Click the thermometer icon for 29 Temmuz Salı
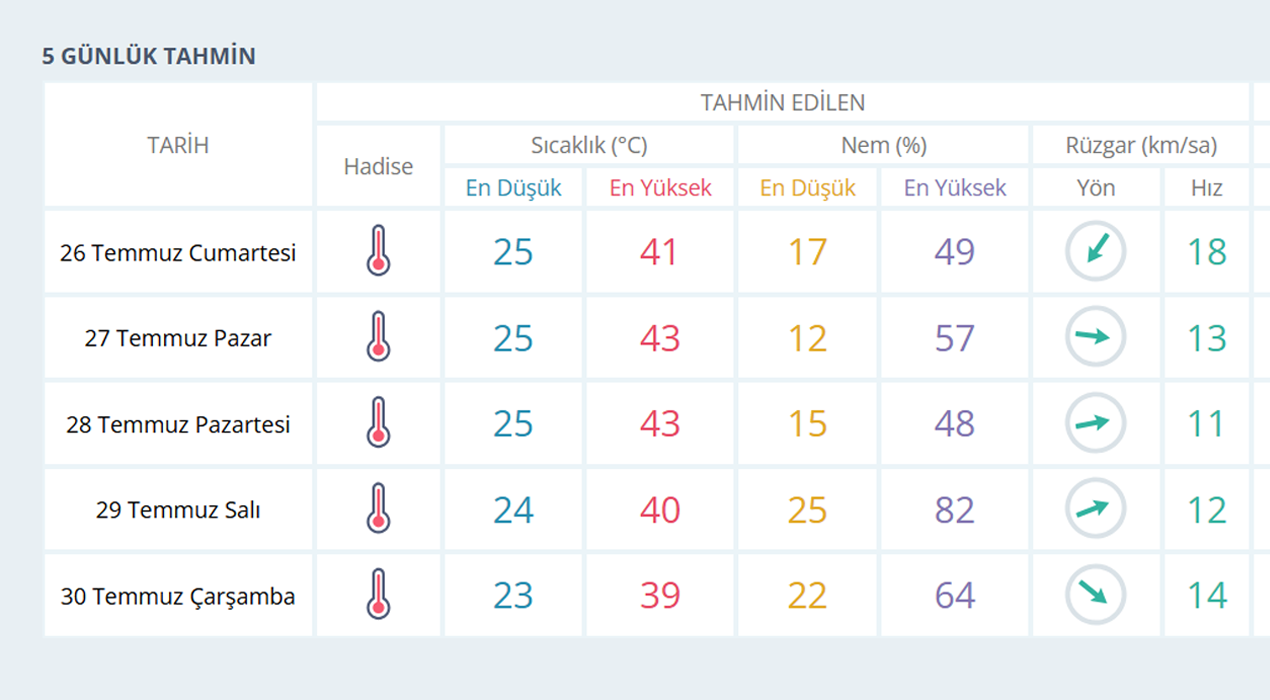The image size is (1270, 700). [x=378, y=510]
